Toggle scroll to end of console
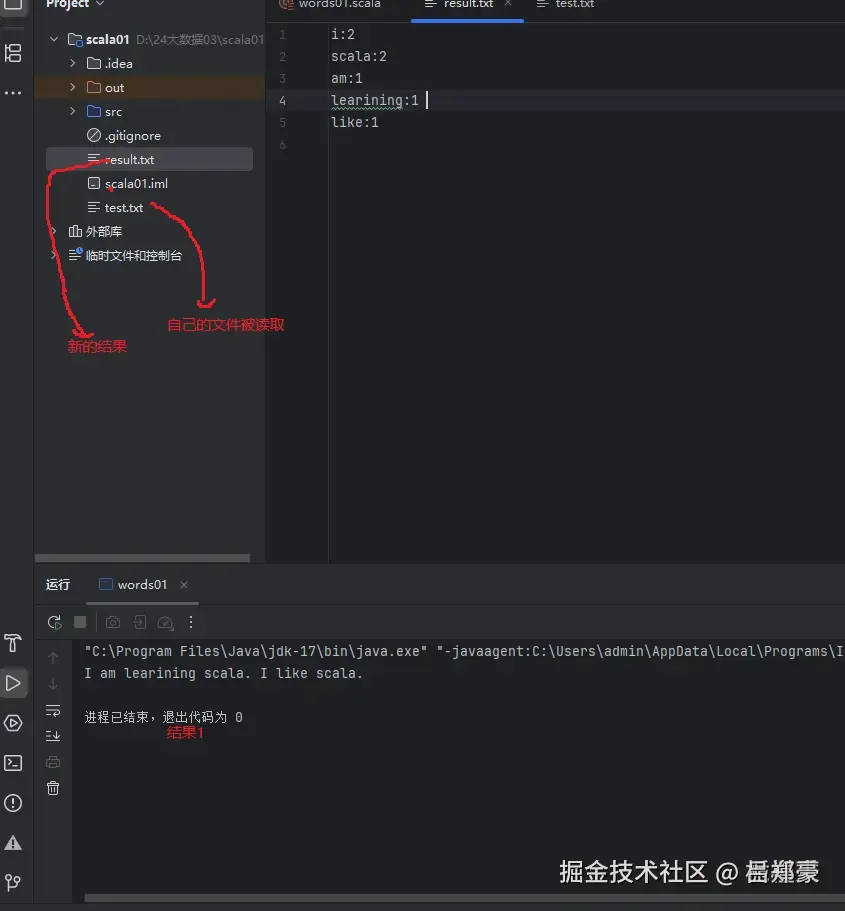845x911 pixels. click(x=53, y=736)
